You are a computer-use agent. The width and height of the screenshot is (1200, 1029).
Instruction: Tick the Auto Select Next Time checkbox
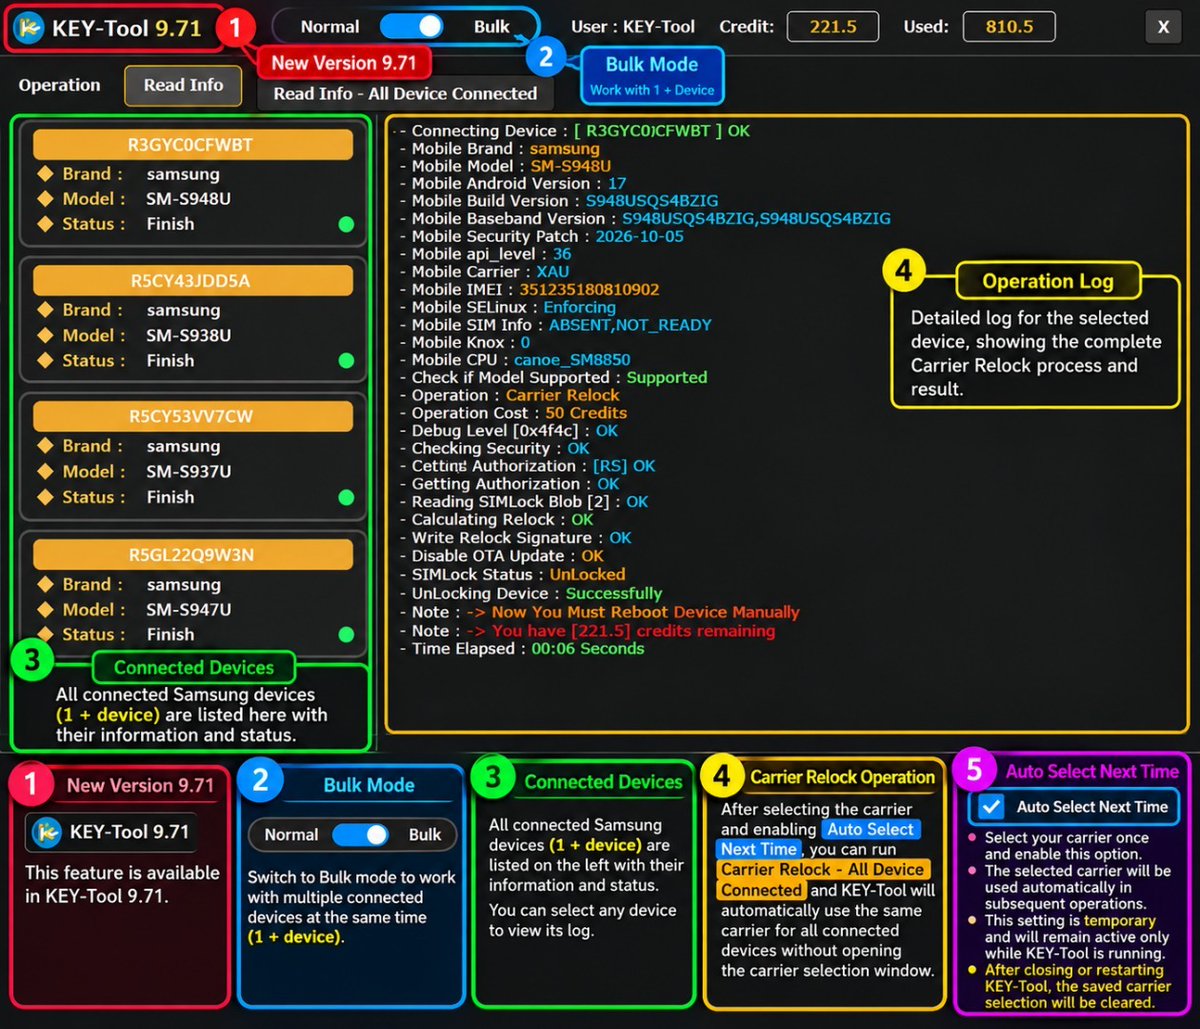point(992,807)
